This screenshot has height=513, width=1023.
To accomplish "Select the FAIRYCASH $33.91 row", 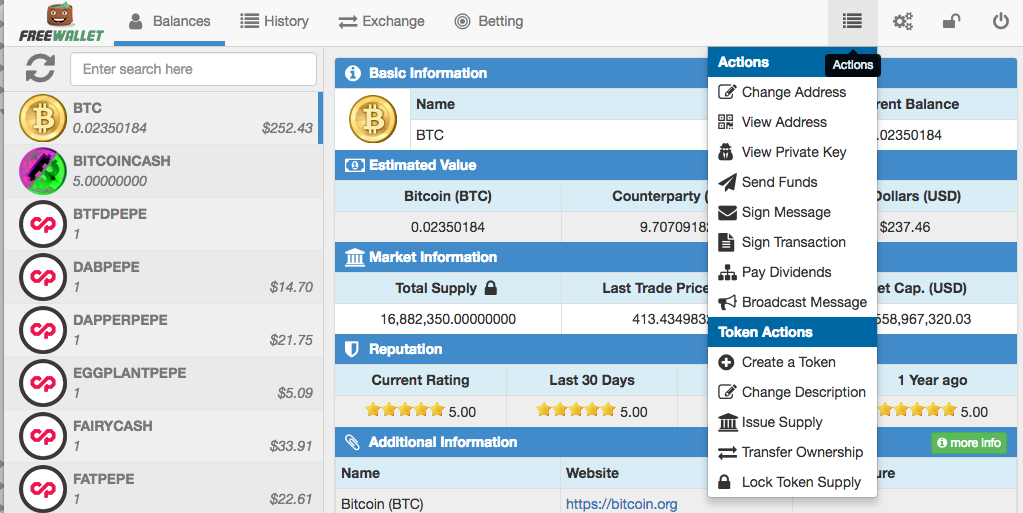I will pyautogui.click(x=164, y=435).
